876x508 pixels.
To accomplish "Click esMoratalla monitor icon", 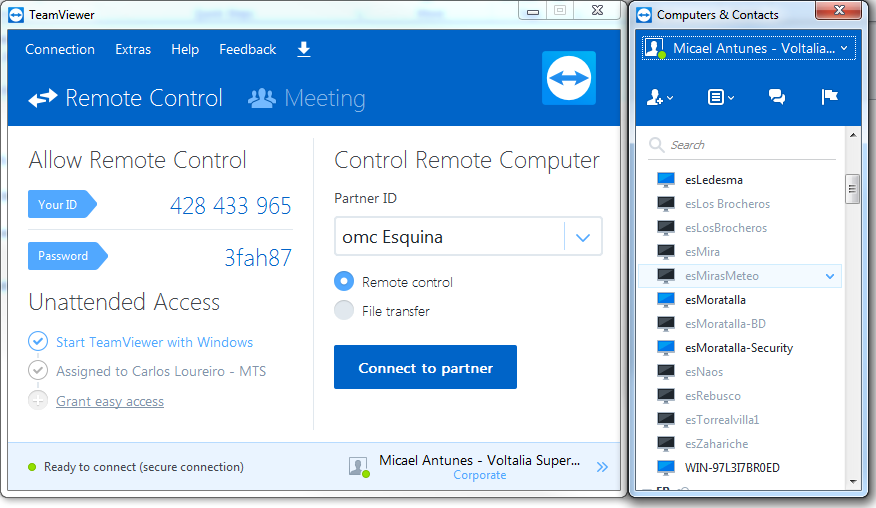I will (666, 300).
